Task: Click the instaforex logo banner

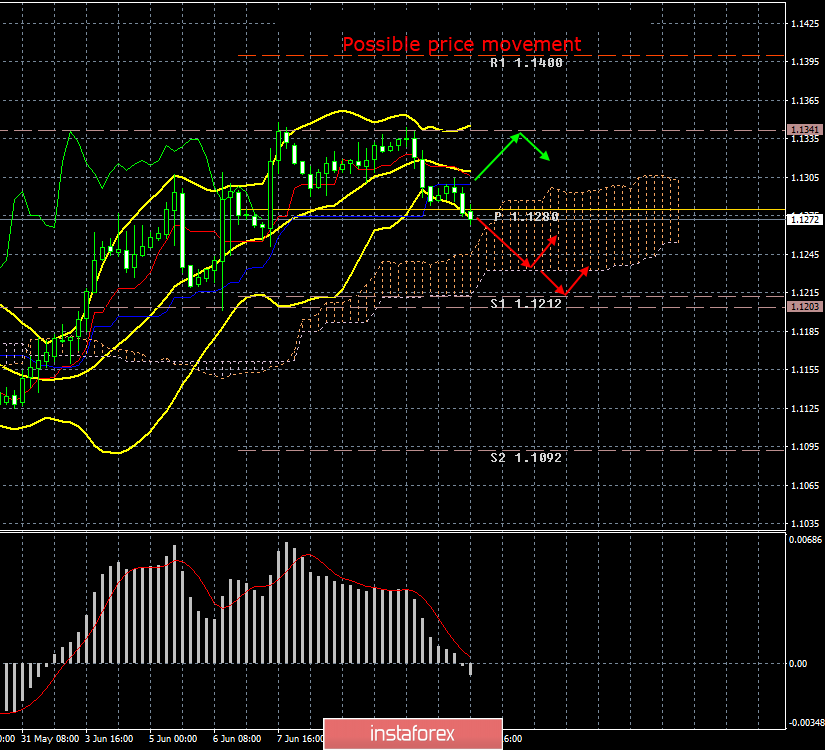Action: pyautogui.click(x=412, y=731)
